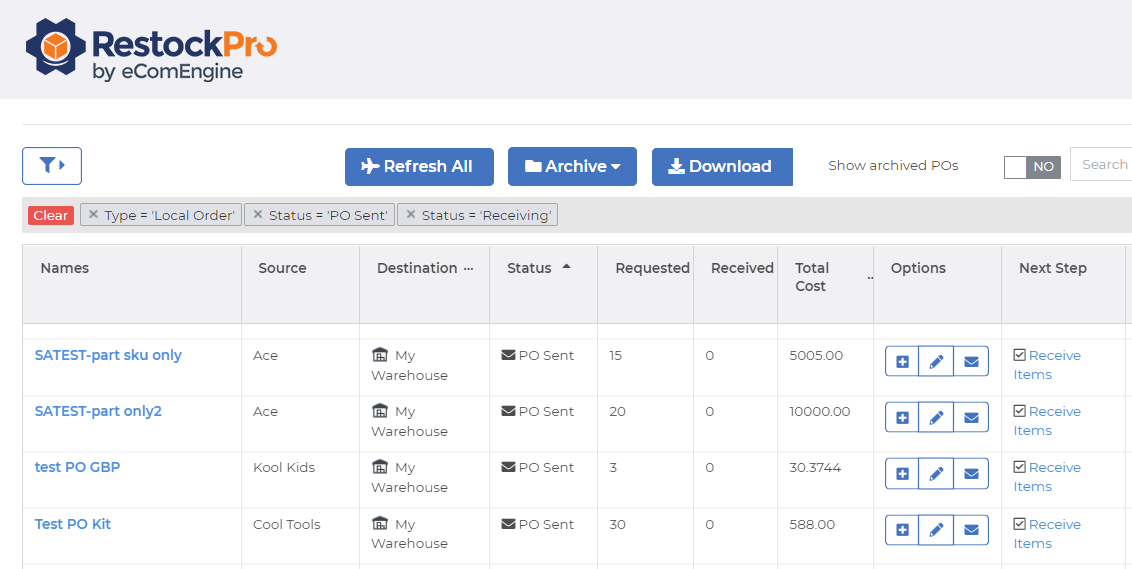Click the envelope icon for SATEST-part sku only
The image size is (1132, 569).
click(970, 362)
